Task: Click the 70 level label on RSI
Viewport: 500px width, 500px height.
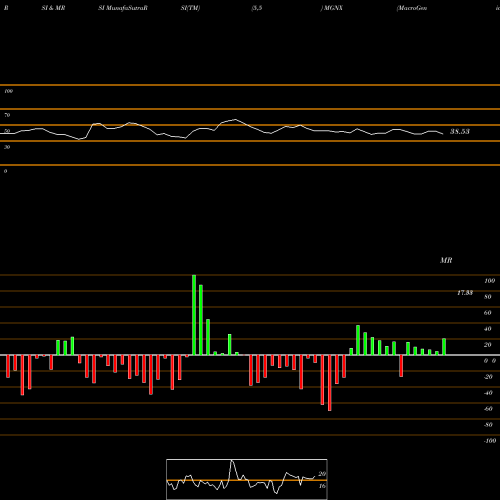Action: click(x=7, y=115)
